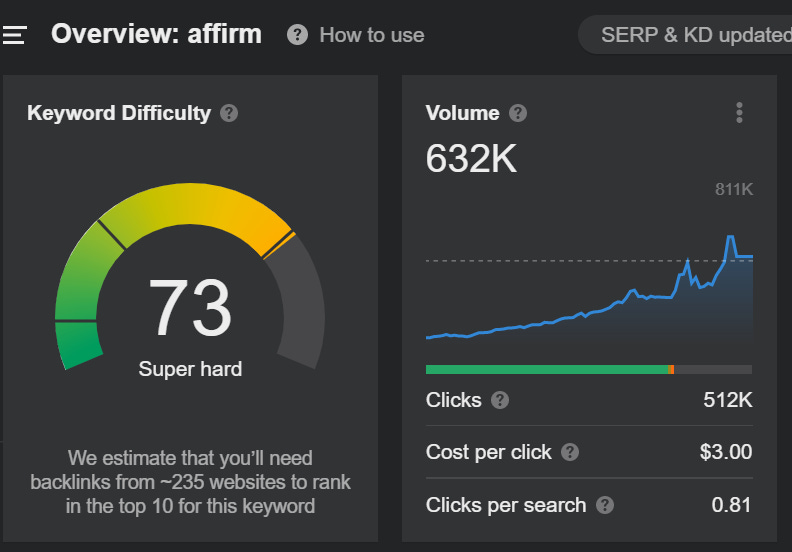The height and width of the screenshot is (552, 792).
Task: Click the Clicks row label
Action: click(454, 400)
